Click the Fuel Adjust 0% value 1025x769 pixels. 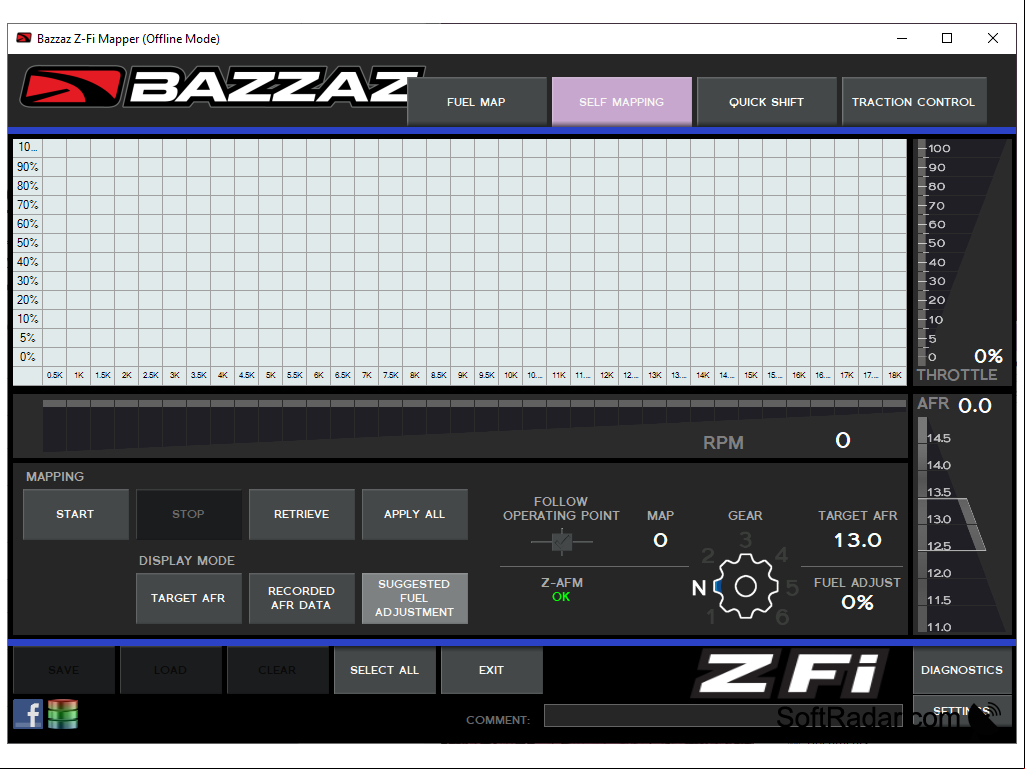pos(858,602)
